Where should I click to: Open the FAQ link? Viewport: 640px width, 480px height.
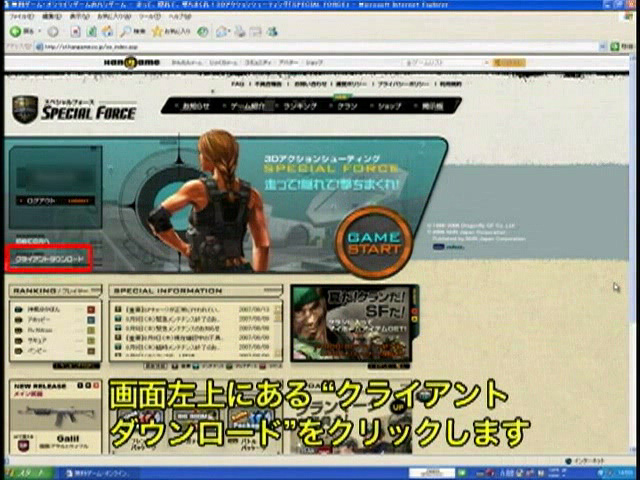pos(237,84)
